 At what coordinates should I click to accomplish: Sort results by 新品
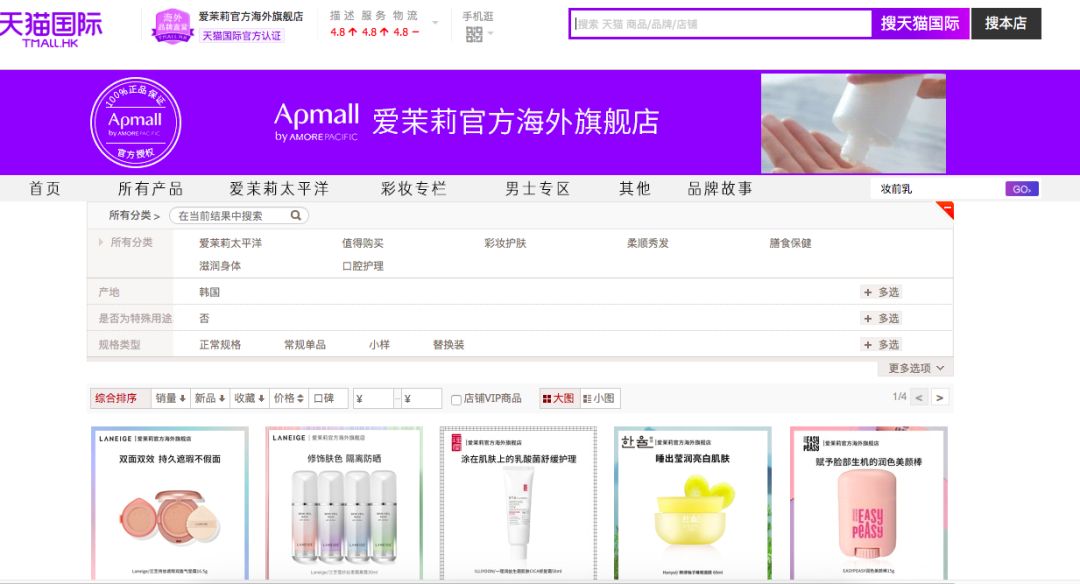(x=209, y=398)
